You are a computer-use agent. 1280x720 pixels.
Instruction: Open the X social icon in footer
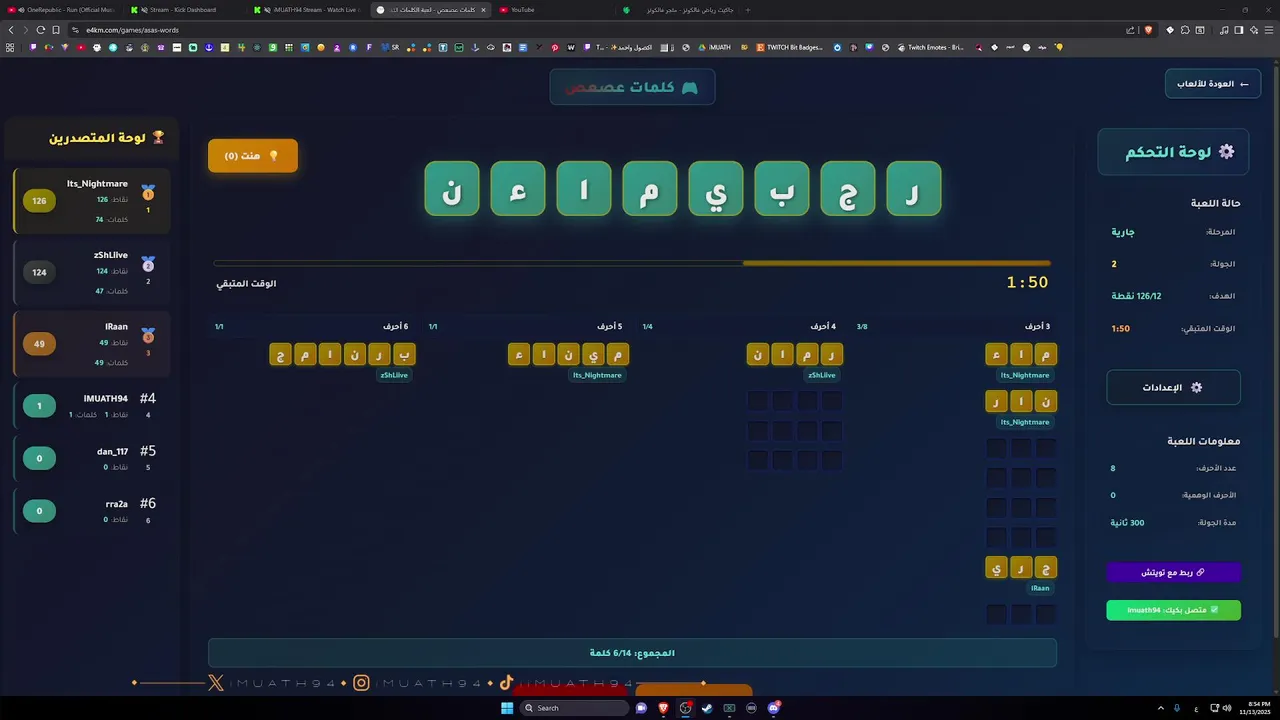click(216, 683)
